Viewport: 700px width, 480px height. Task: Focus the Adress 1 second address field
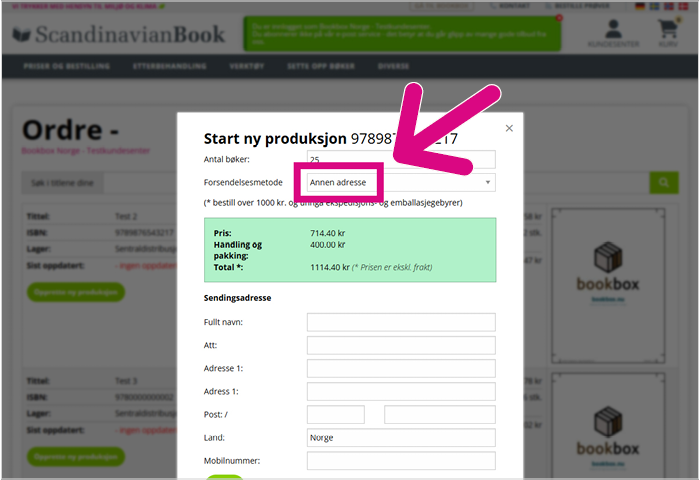coord(401,391)
